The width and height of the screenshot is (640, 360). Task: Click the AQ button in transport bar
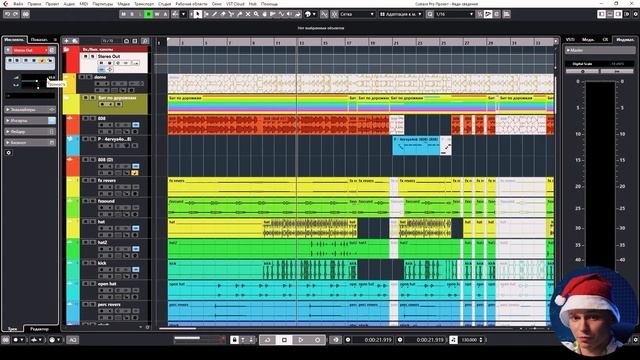click(73, 340)
